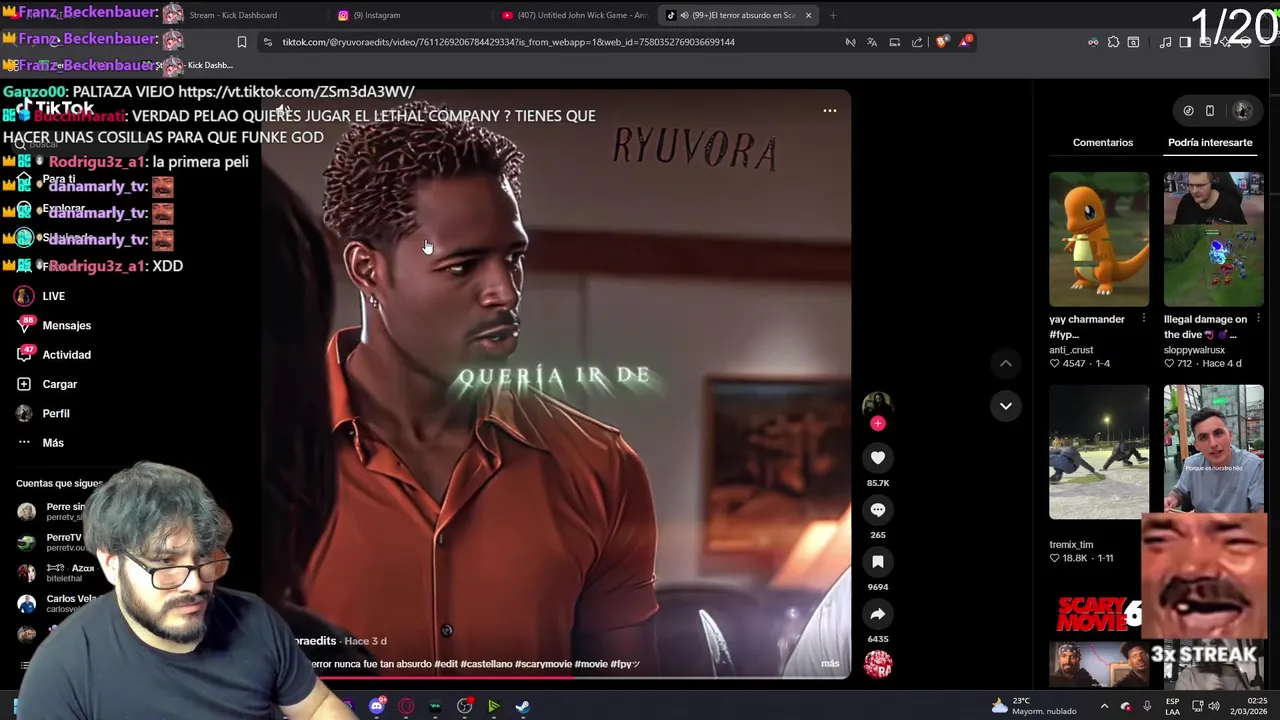This screenshot has height=720, width=1280.
Task: Click the translate icon in the address bar
Action: (x=872, y=42)
